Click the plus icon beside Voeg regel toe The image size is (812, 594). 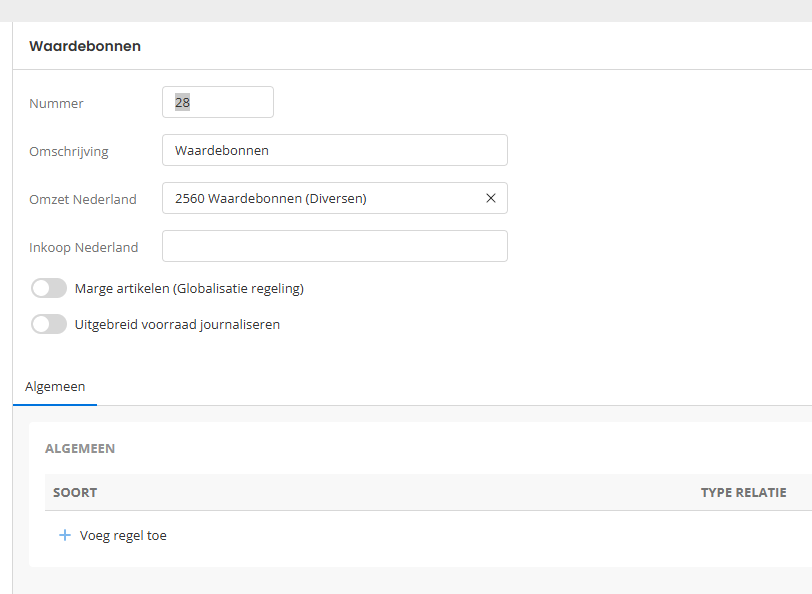coord(65,535)
